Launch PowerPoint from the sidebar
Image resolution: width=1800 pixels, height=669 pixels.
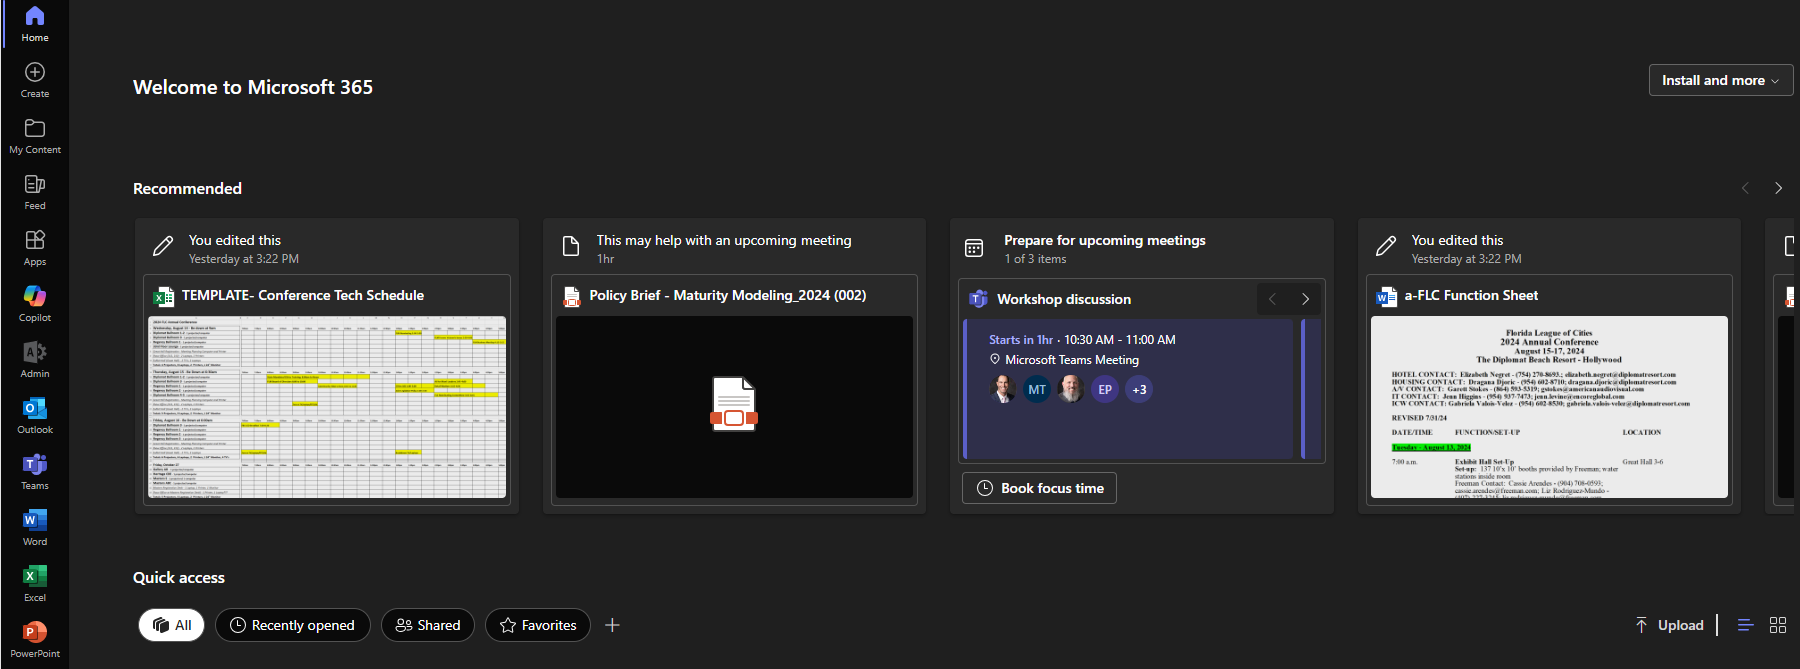click(35, 640)
